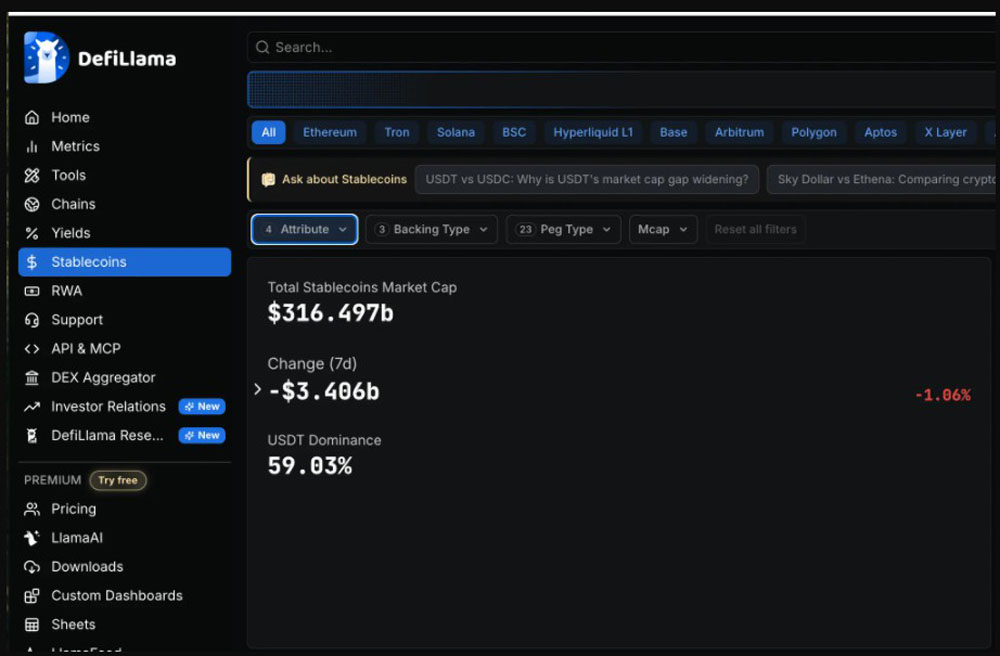Open the Metrics page link
The height and width of the screenshot is (656, 1000).
75,147
